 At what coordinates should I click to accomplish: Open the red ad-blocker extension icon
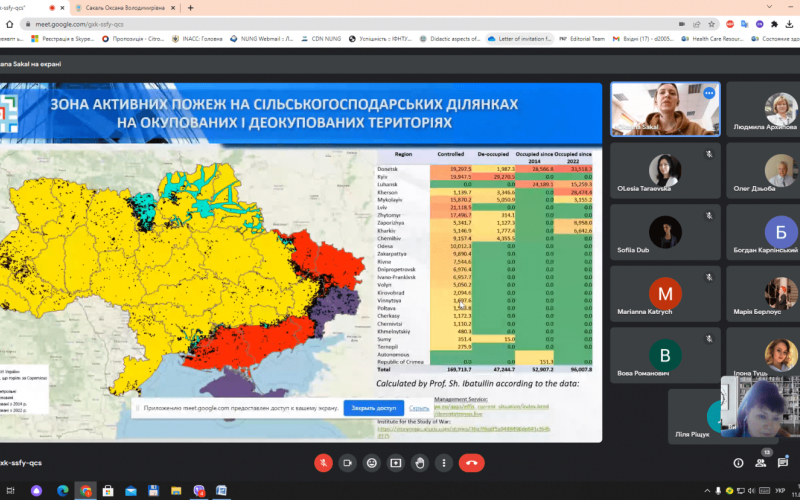(x=730, y=24)
